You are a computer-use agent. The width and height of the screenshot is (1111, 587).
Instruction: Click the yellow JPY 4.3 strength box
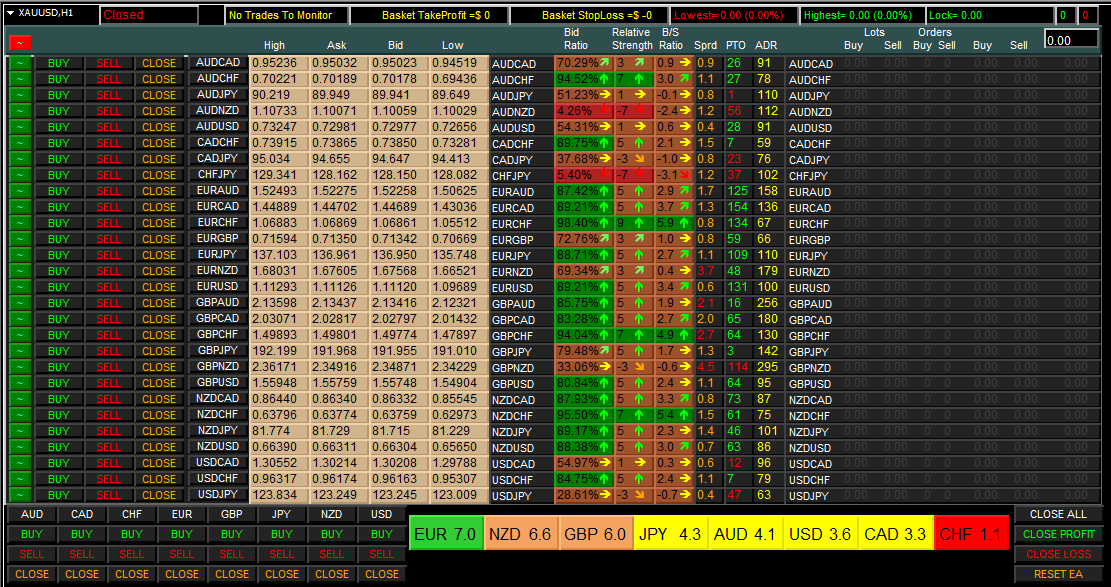pyautogui.click(x=670, y=533)
